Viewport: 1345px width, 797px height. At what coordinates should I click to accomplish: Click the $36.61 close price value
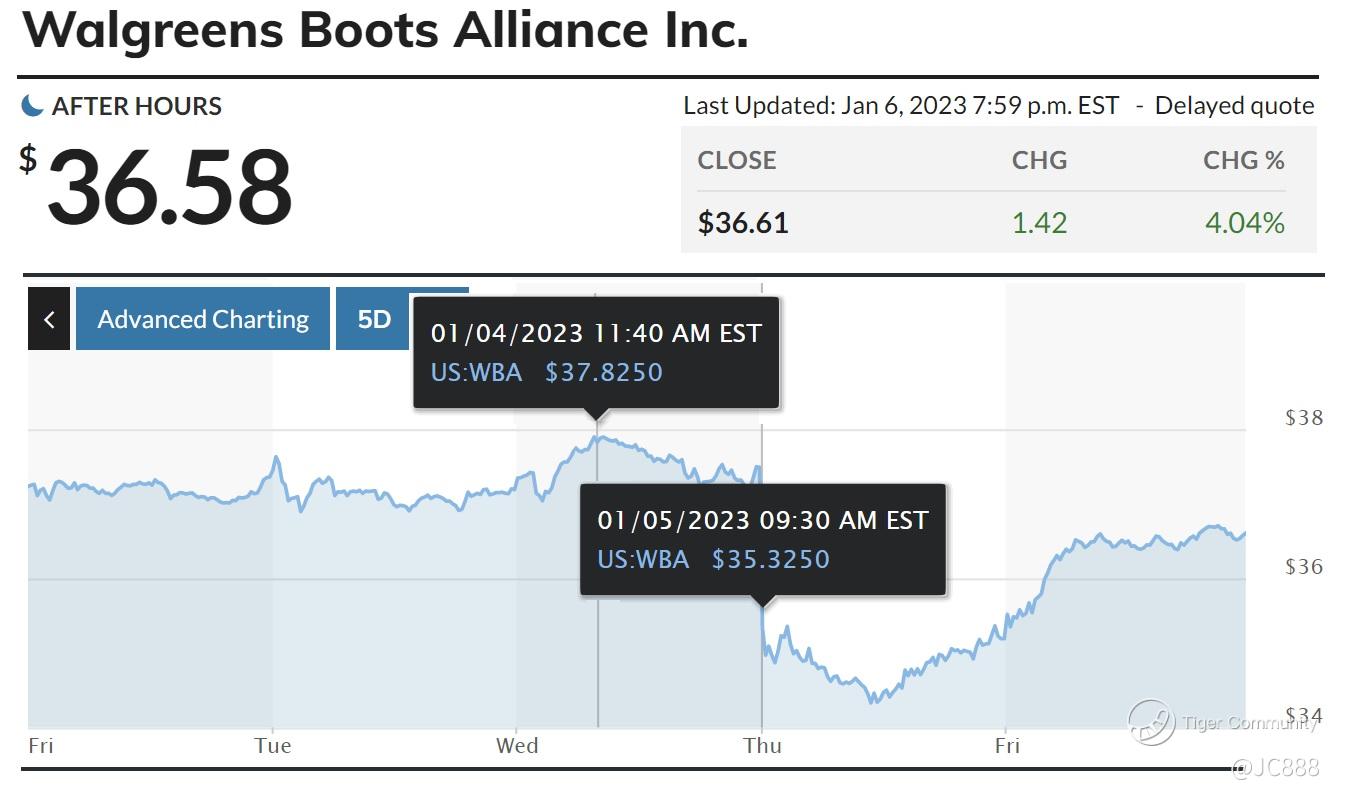743,222
